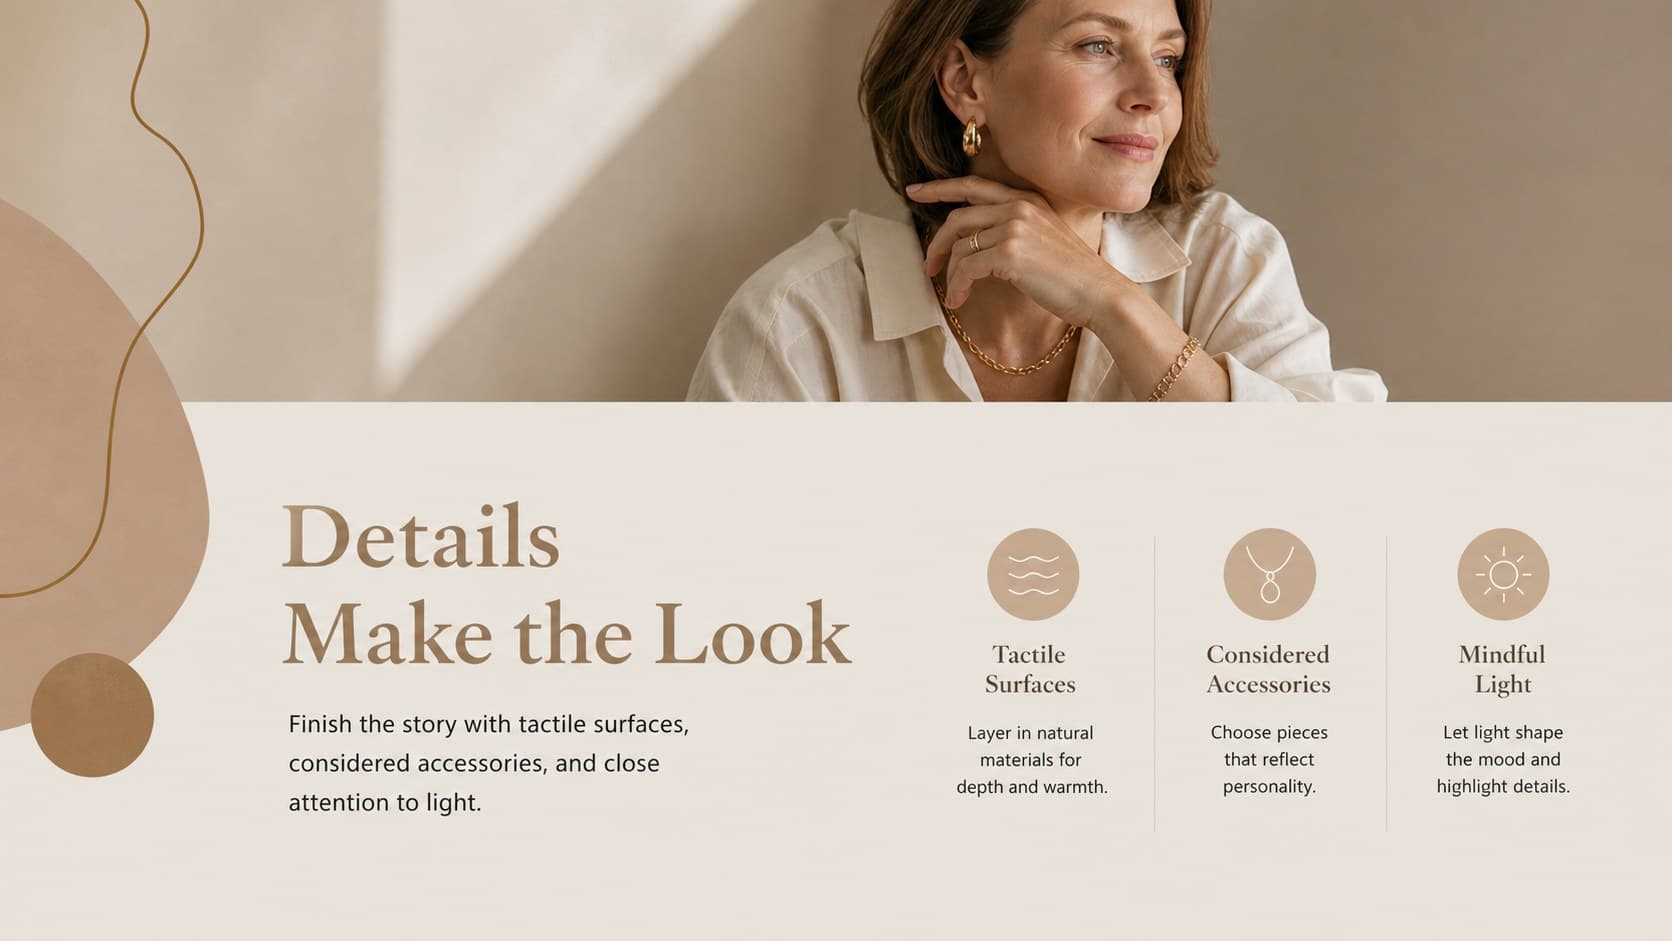This screenshot has width=1672, height=941.
Task: Select the "Make the Look" title line
Action: (567, 634)
